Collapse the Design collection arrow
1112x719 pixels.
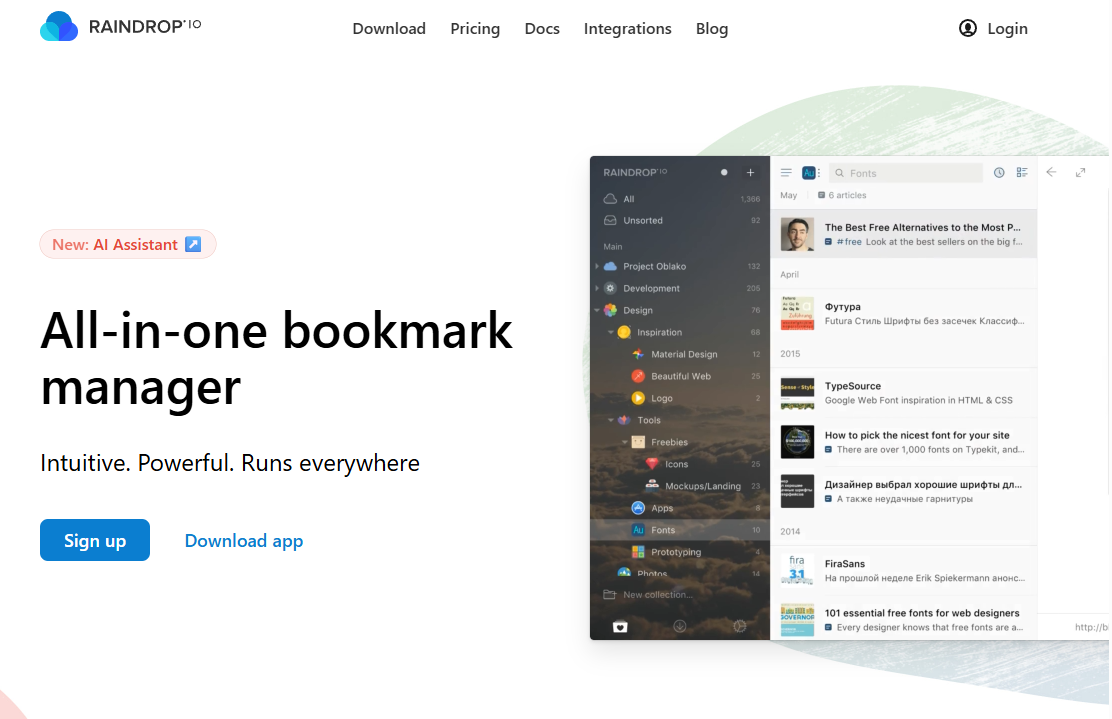[596, 311]
